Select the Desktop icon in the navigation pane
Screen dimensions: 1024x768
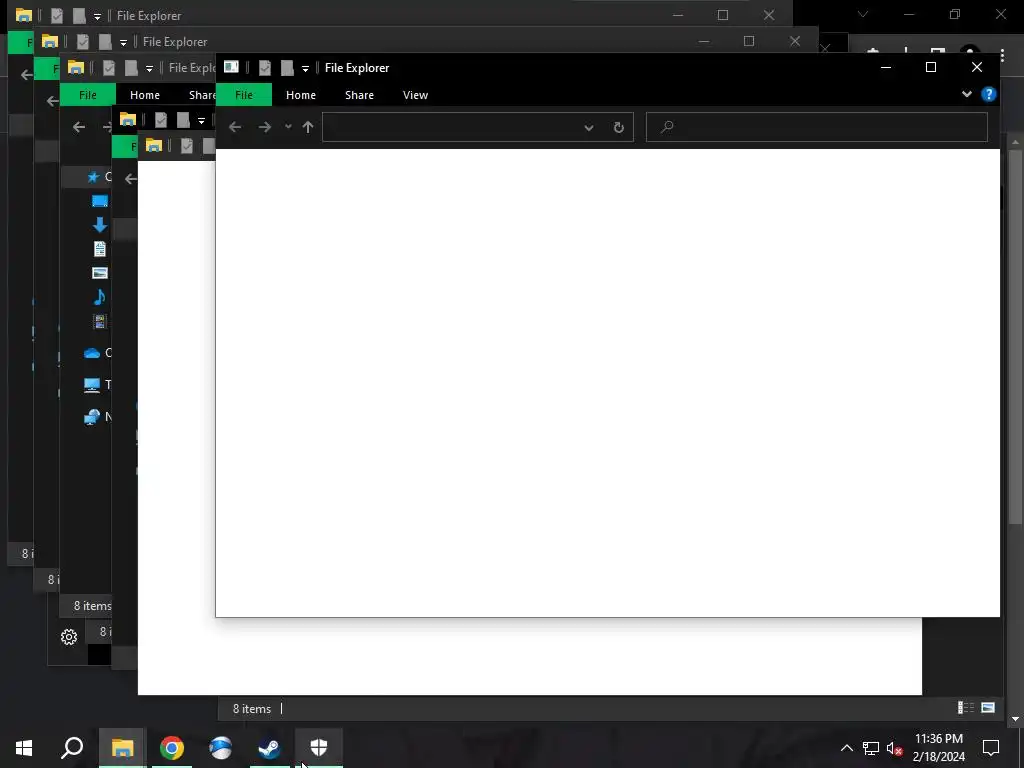click(100, 201)
